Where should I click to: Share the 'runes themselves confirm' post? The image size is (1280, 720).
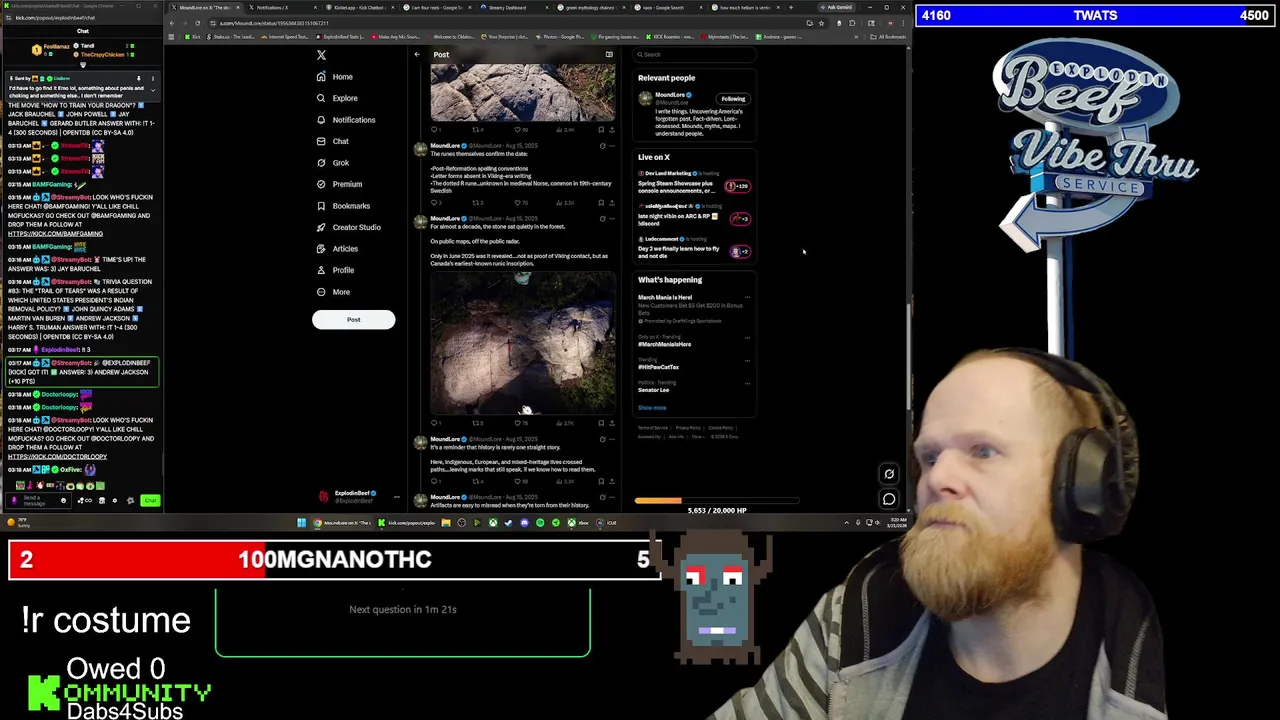click(612, 203)
